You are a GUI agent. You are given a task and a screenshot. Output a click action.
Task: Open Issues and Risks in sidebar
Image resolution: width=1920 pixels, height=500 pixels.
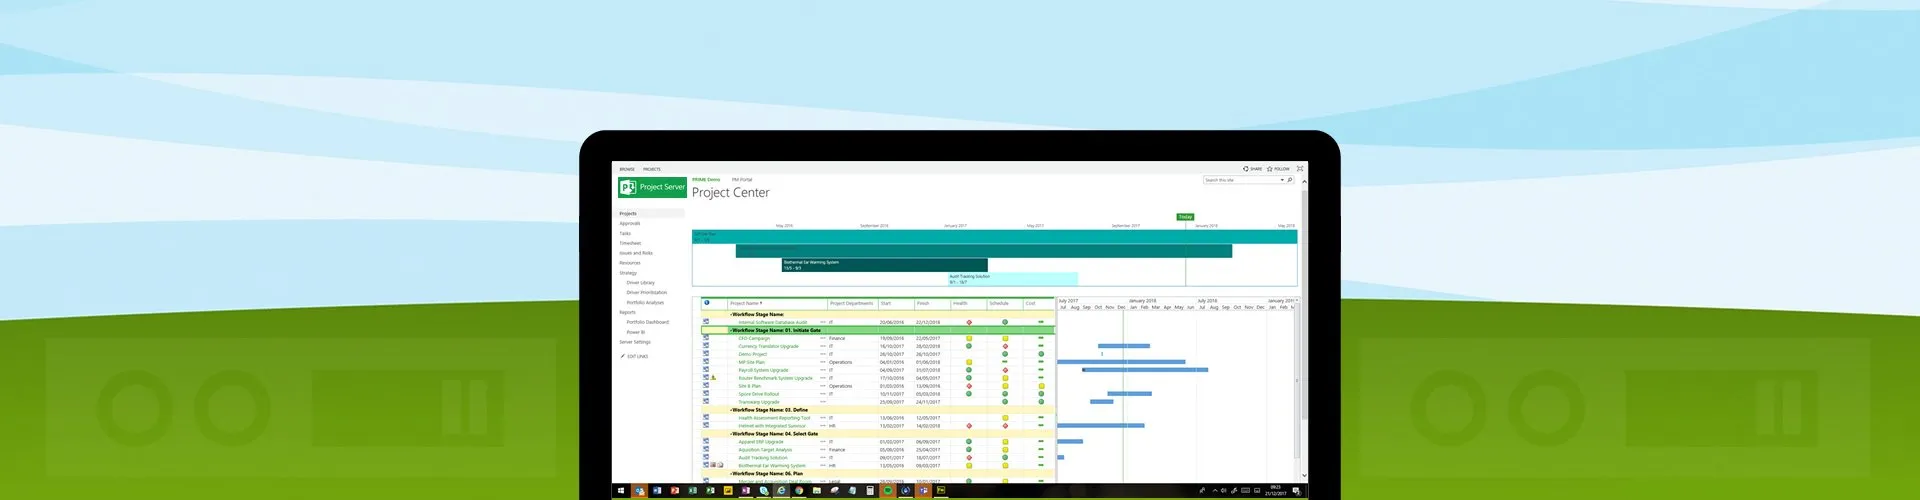(x=636, y=253)
